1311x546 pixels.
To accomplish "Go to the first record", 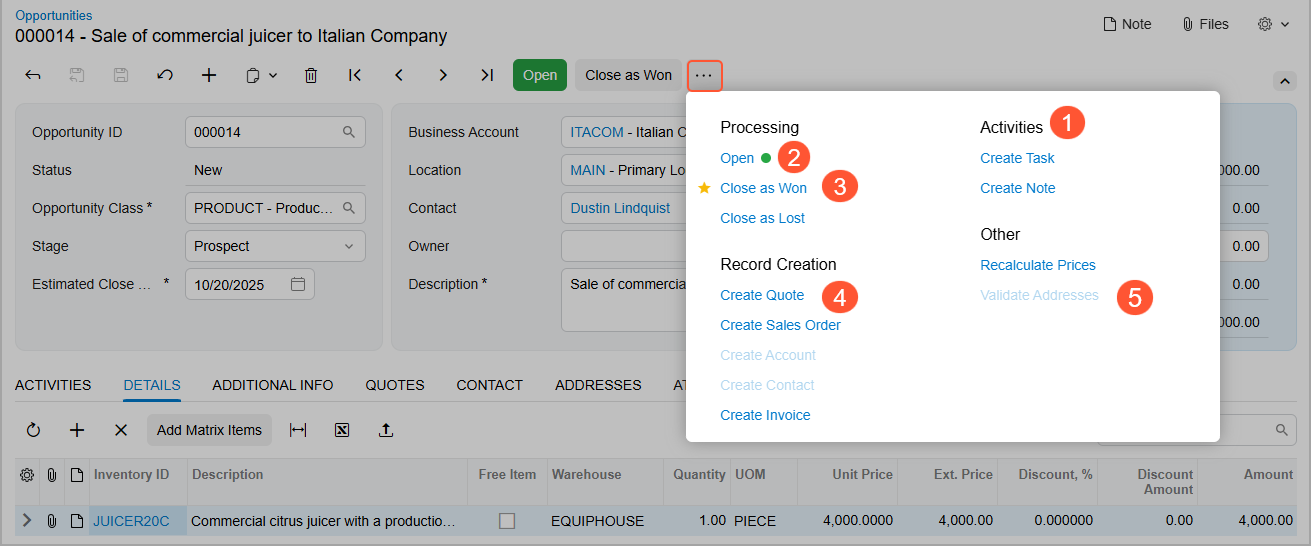I will click(x=355, y=75).
